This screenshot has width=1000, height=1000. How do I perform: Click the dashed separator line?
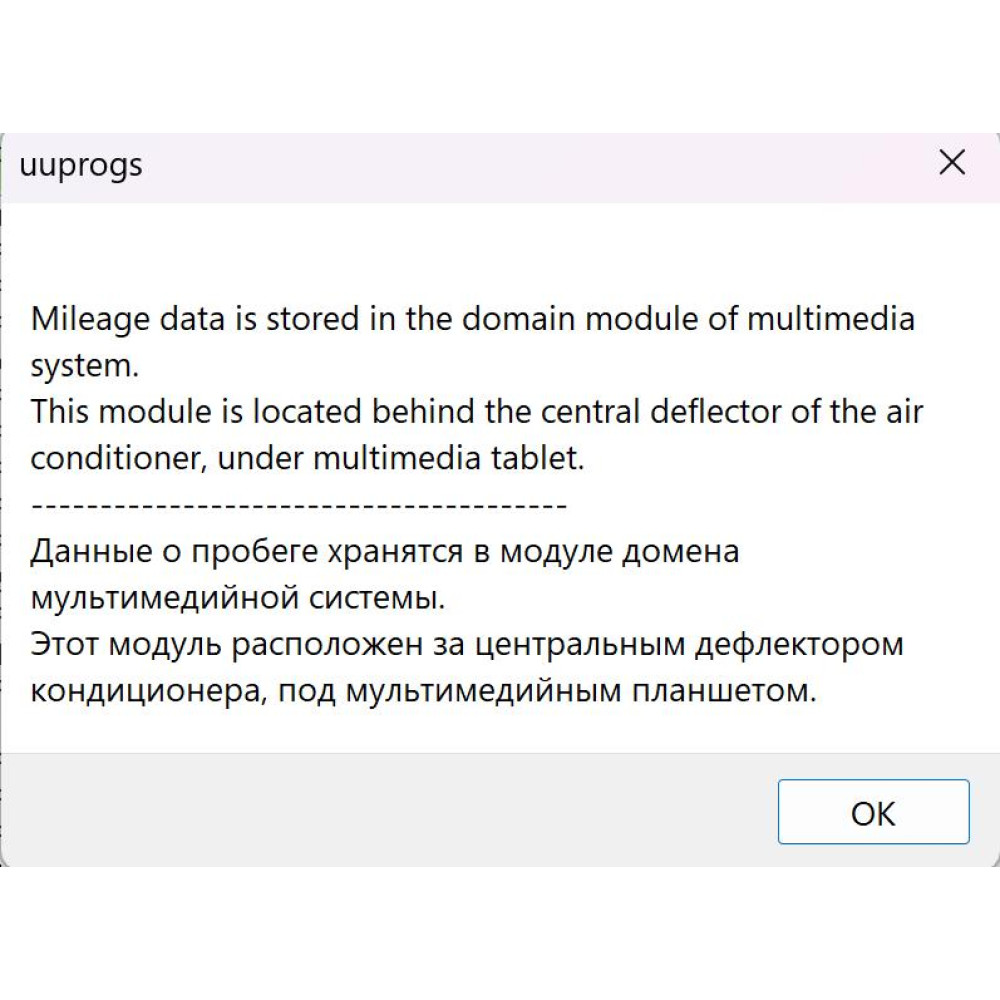(298, 506)
